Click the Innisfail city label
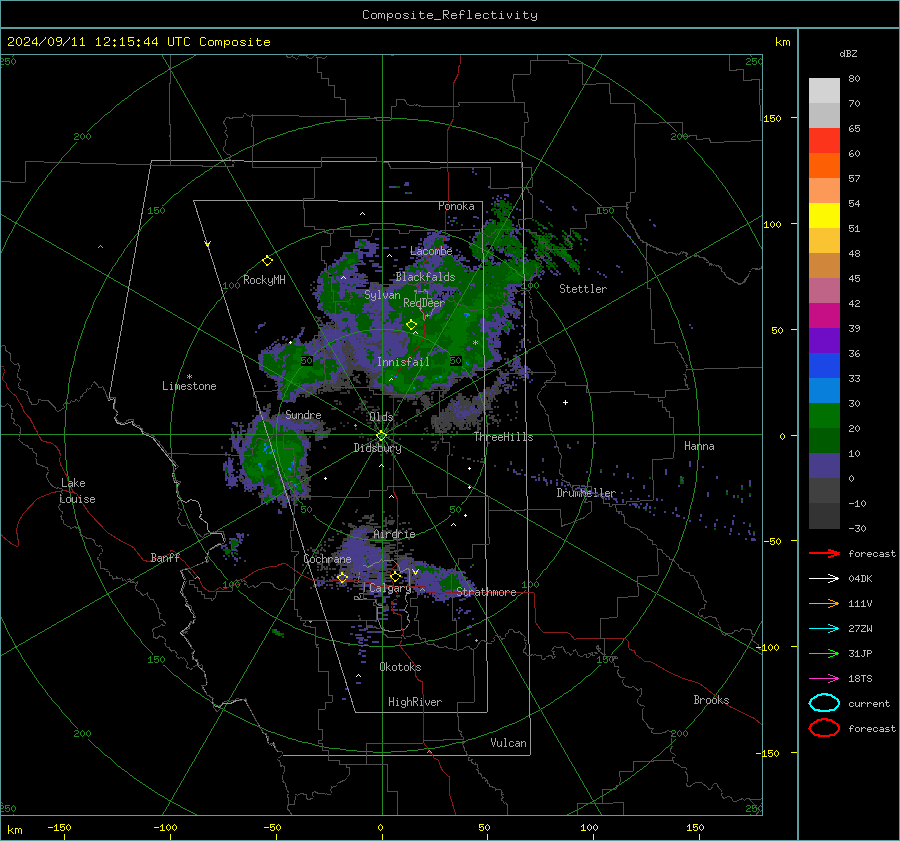The height and width of the screenshot is (841, 900). tap(403, 362)
